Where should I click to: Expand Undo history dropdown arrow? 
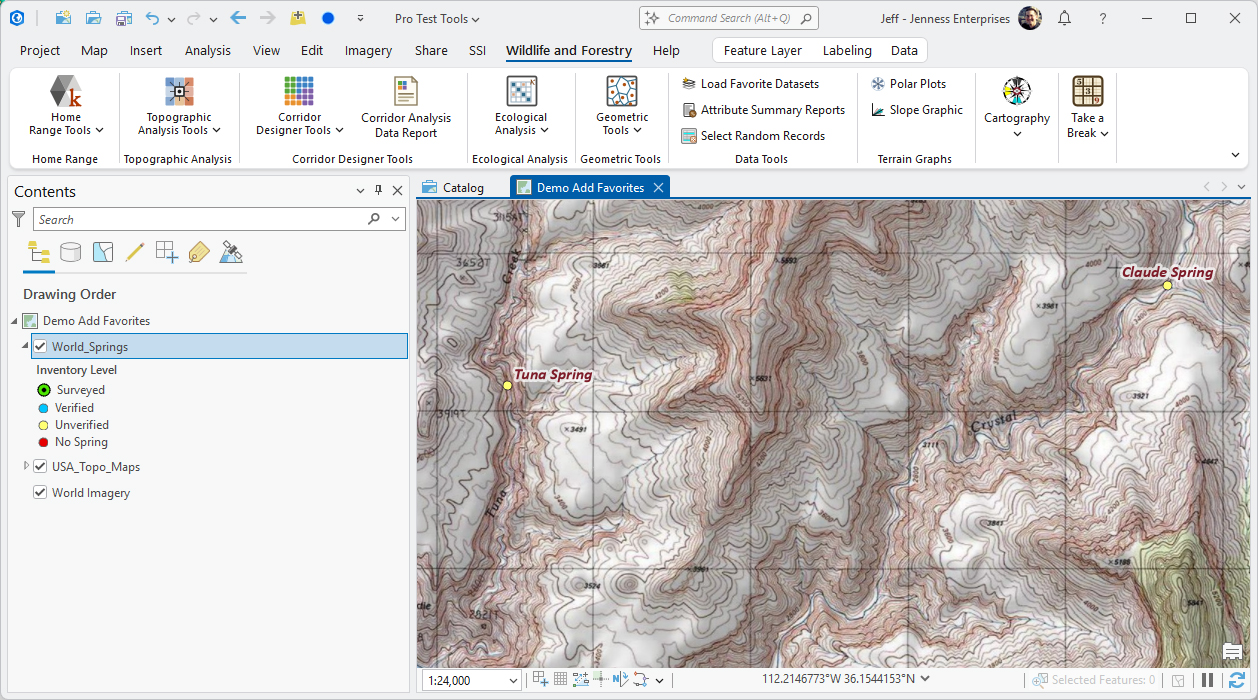pos(171,19)
